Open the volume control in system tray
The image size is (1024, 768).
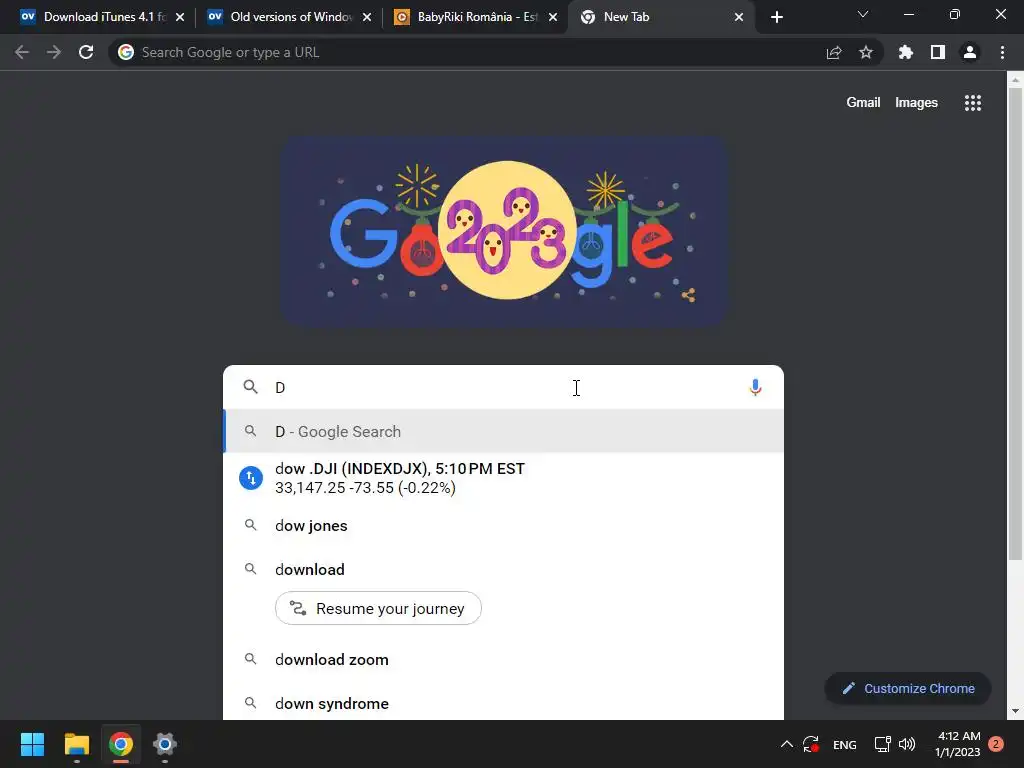click(x=907, y=744)
